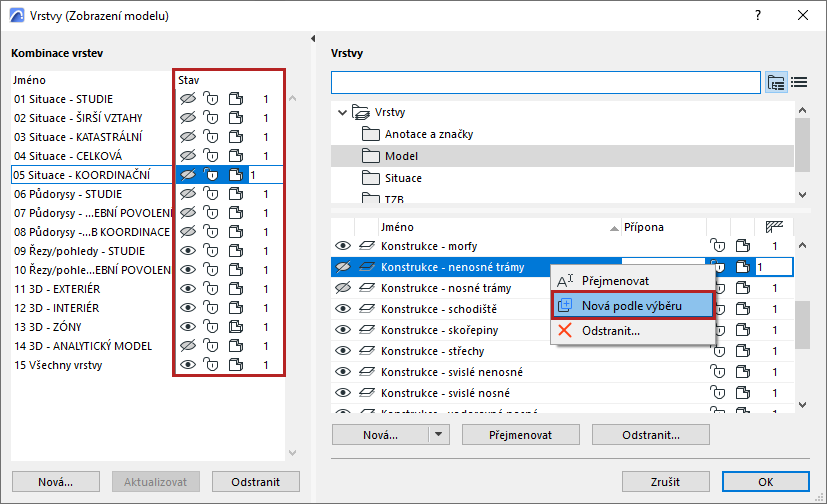
Task: Sort by Jméno column arrow
Action: click(614, 228)
